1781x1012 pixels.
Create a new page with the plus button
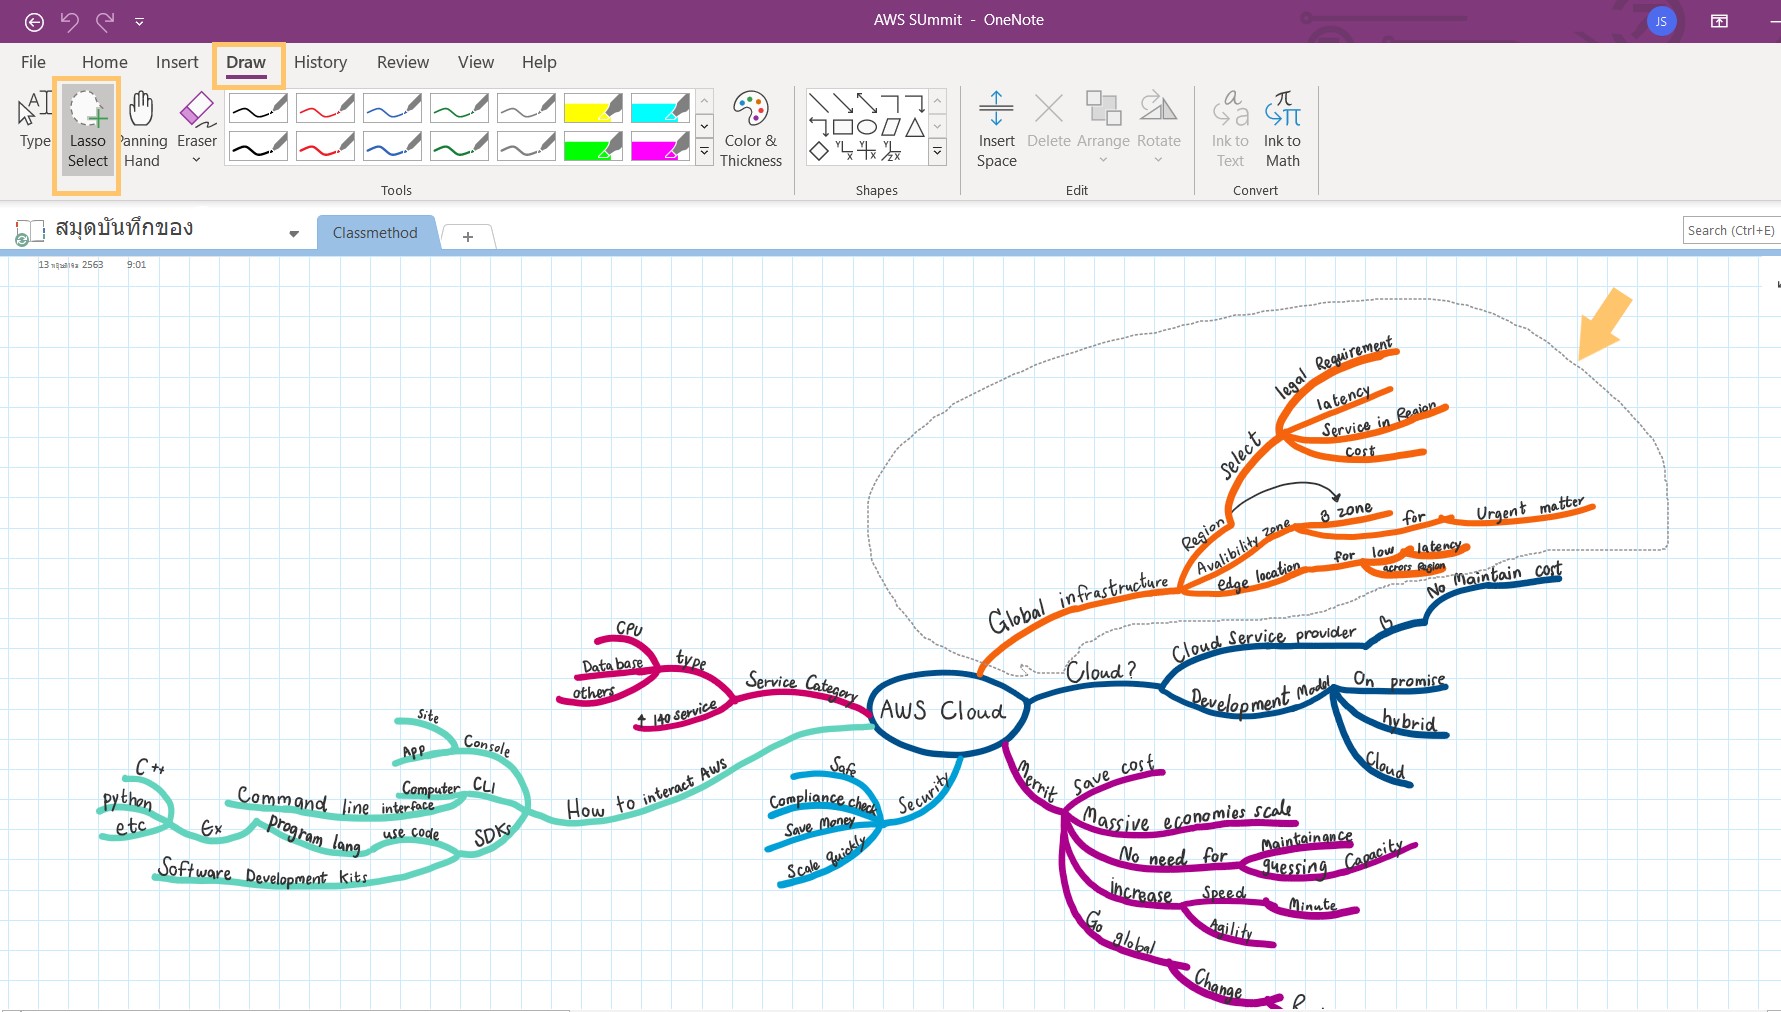(467, 237)
